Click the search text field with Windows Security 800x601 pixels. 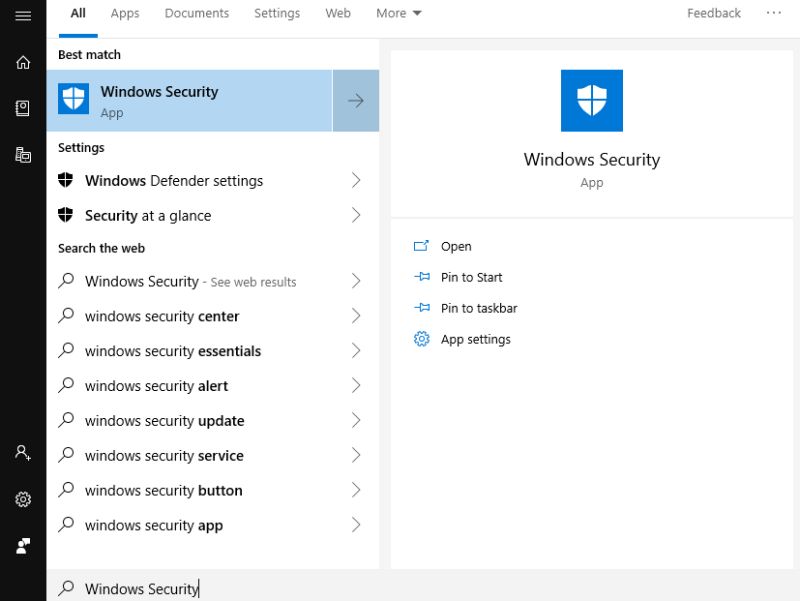(x=423, y=588)
